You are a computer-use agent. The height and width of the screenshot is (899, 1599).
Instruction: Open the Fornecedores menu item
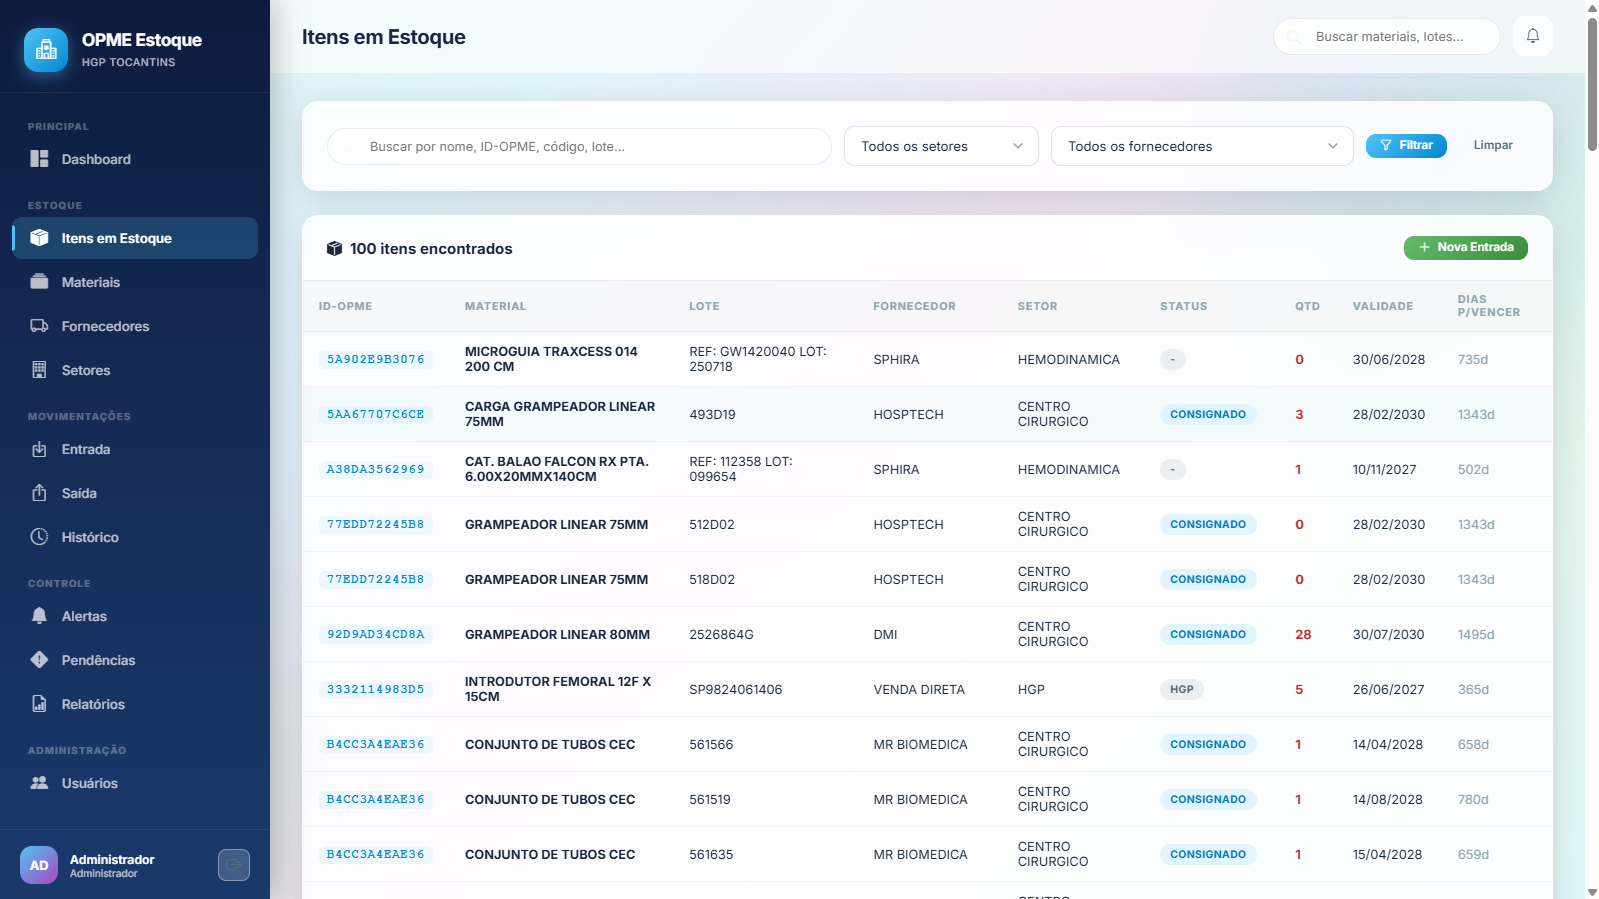coord(135,326)
